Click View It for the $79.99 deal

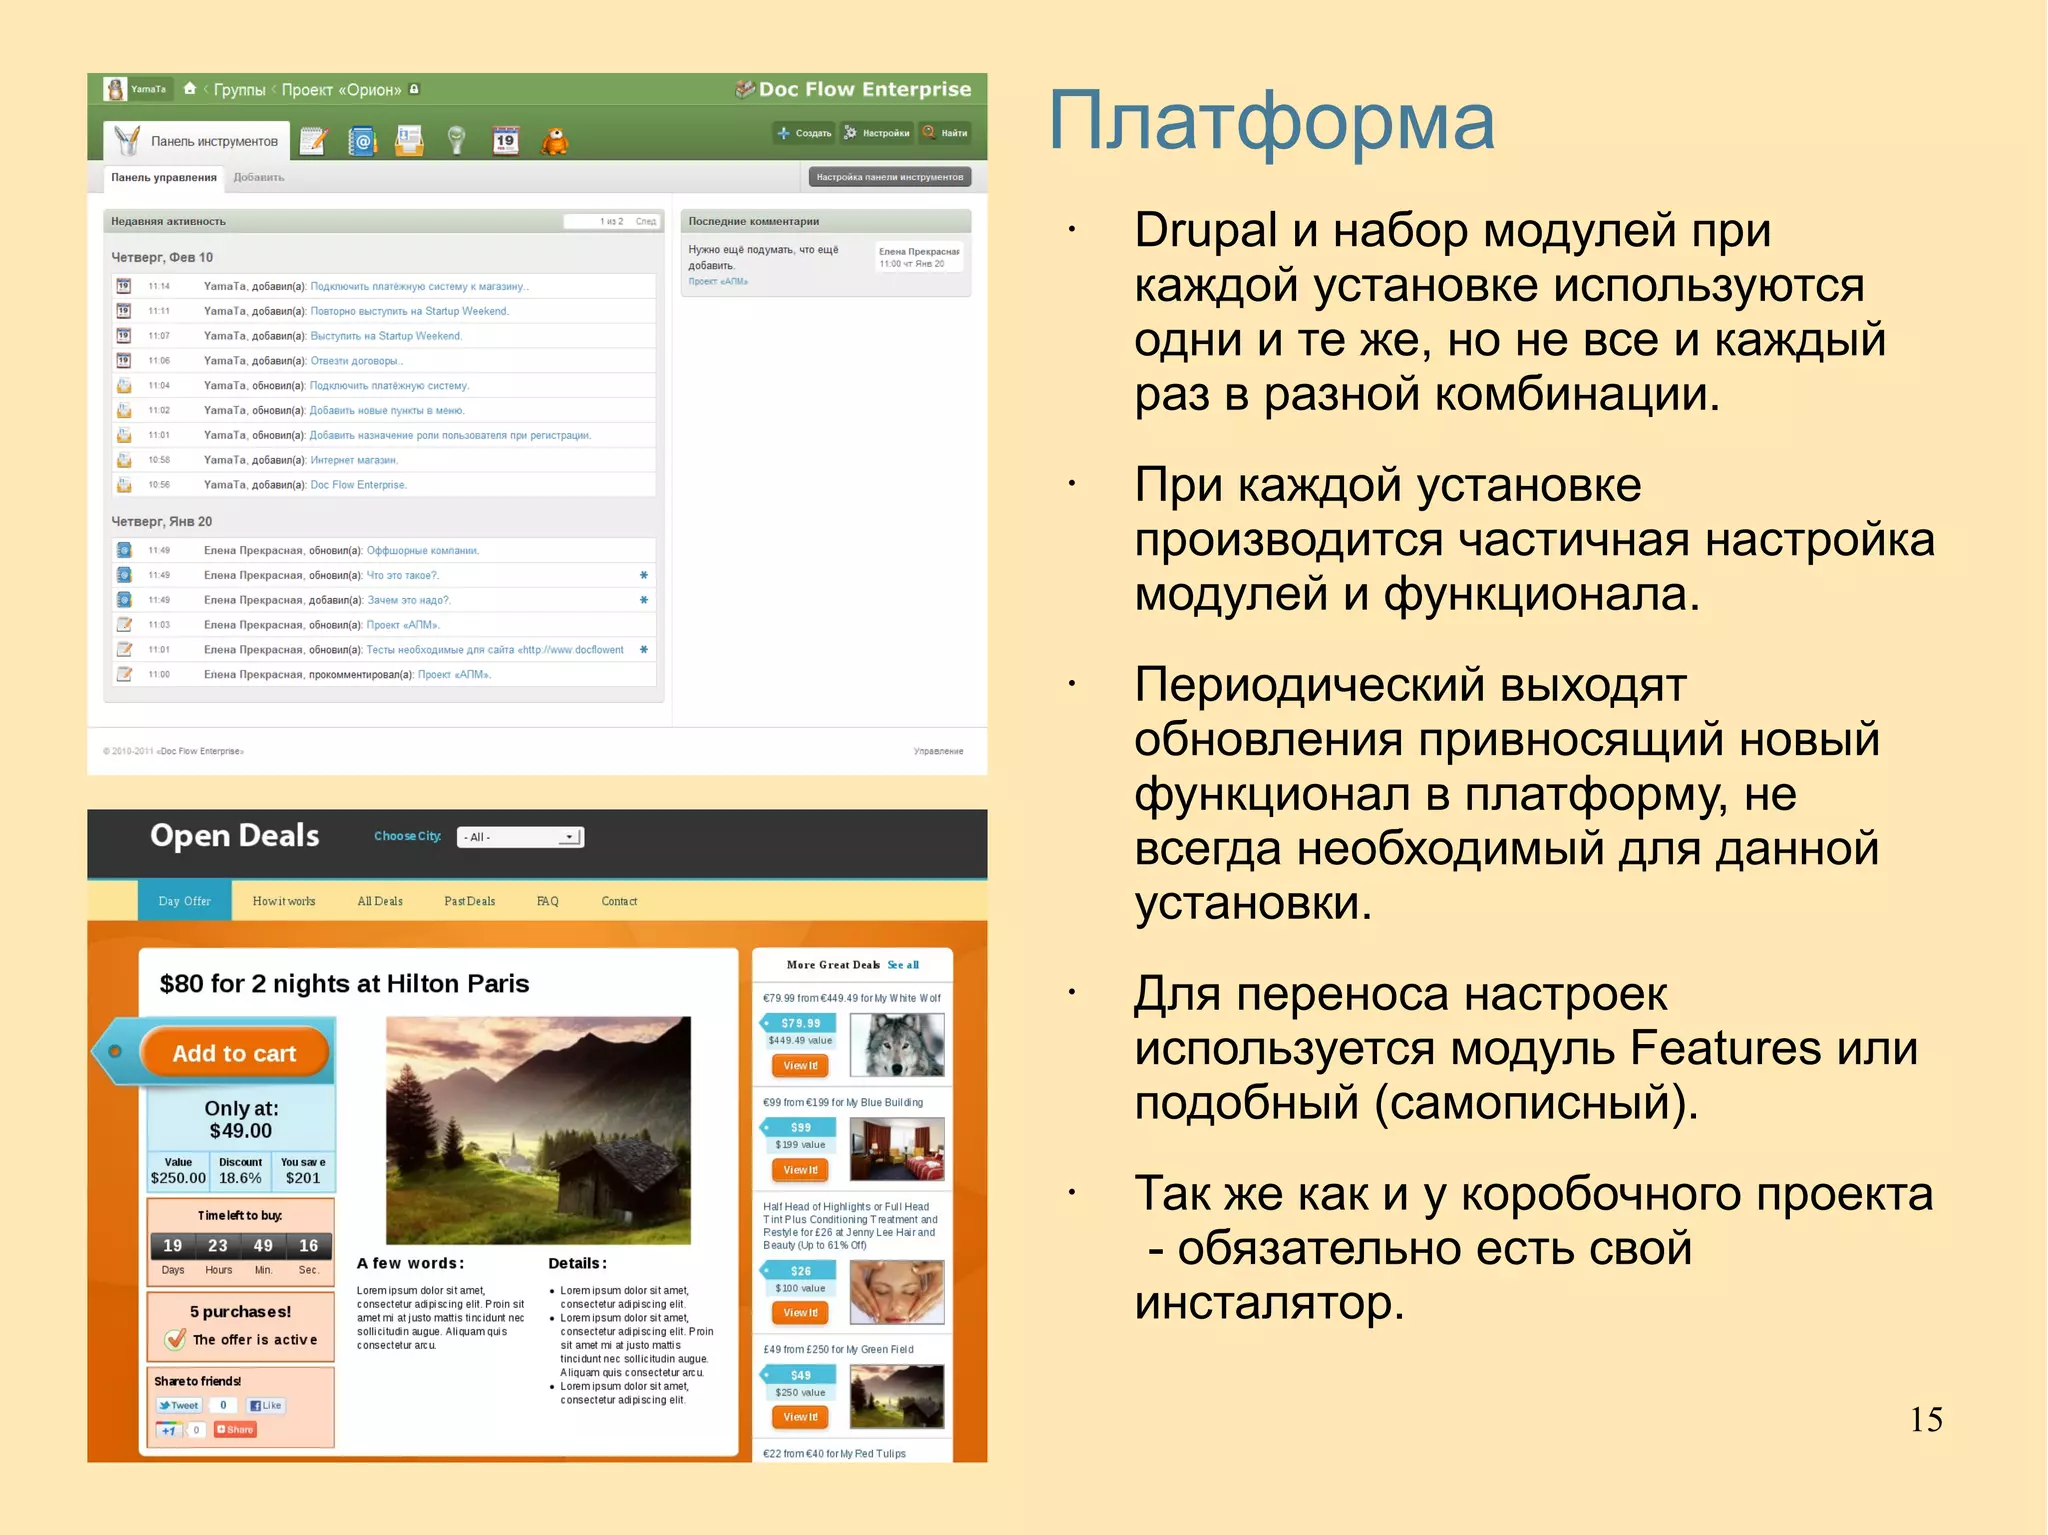click(800, 1066)
